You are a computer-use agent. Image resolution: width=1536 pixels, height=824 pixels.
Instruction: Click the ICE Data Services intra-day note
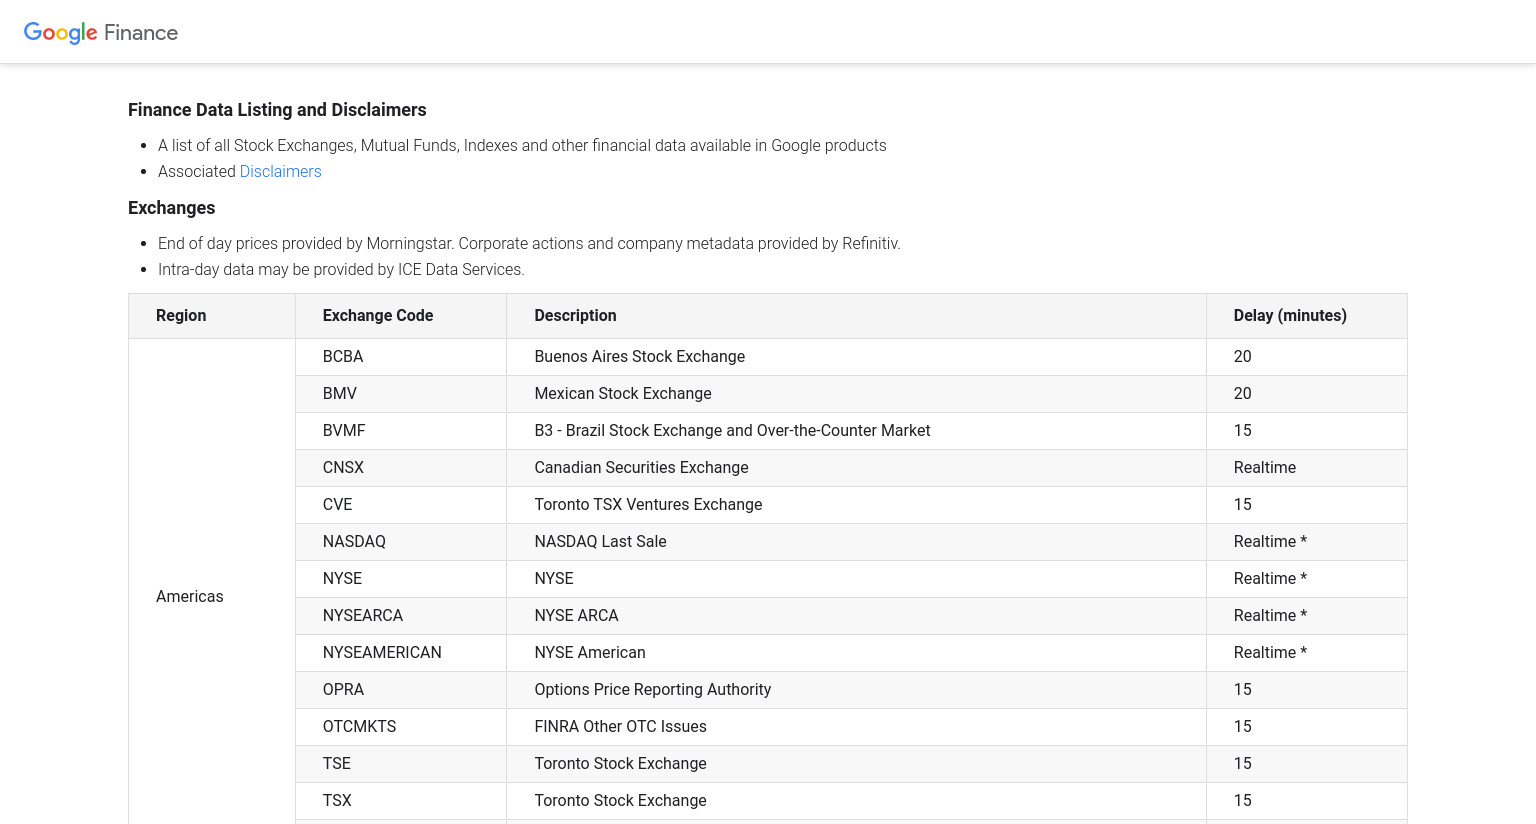[x=341, y=269]
